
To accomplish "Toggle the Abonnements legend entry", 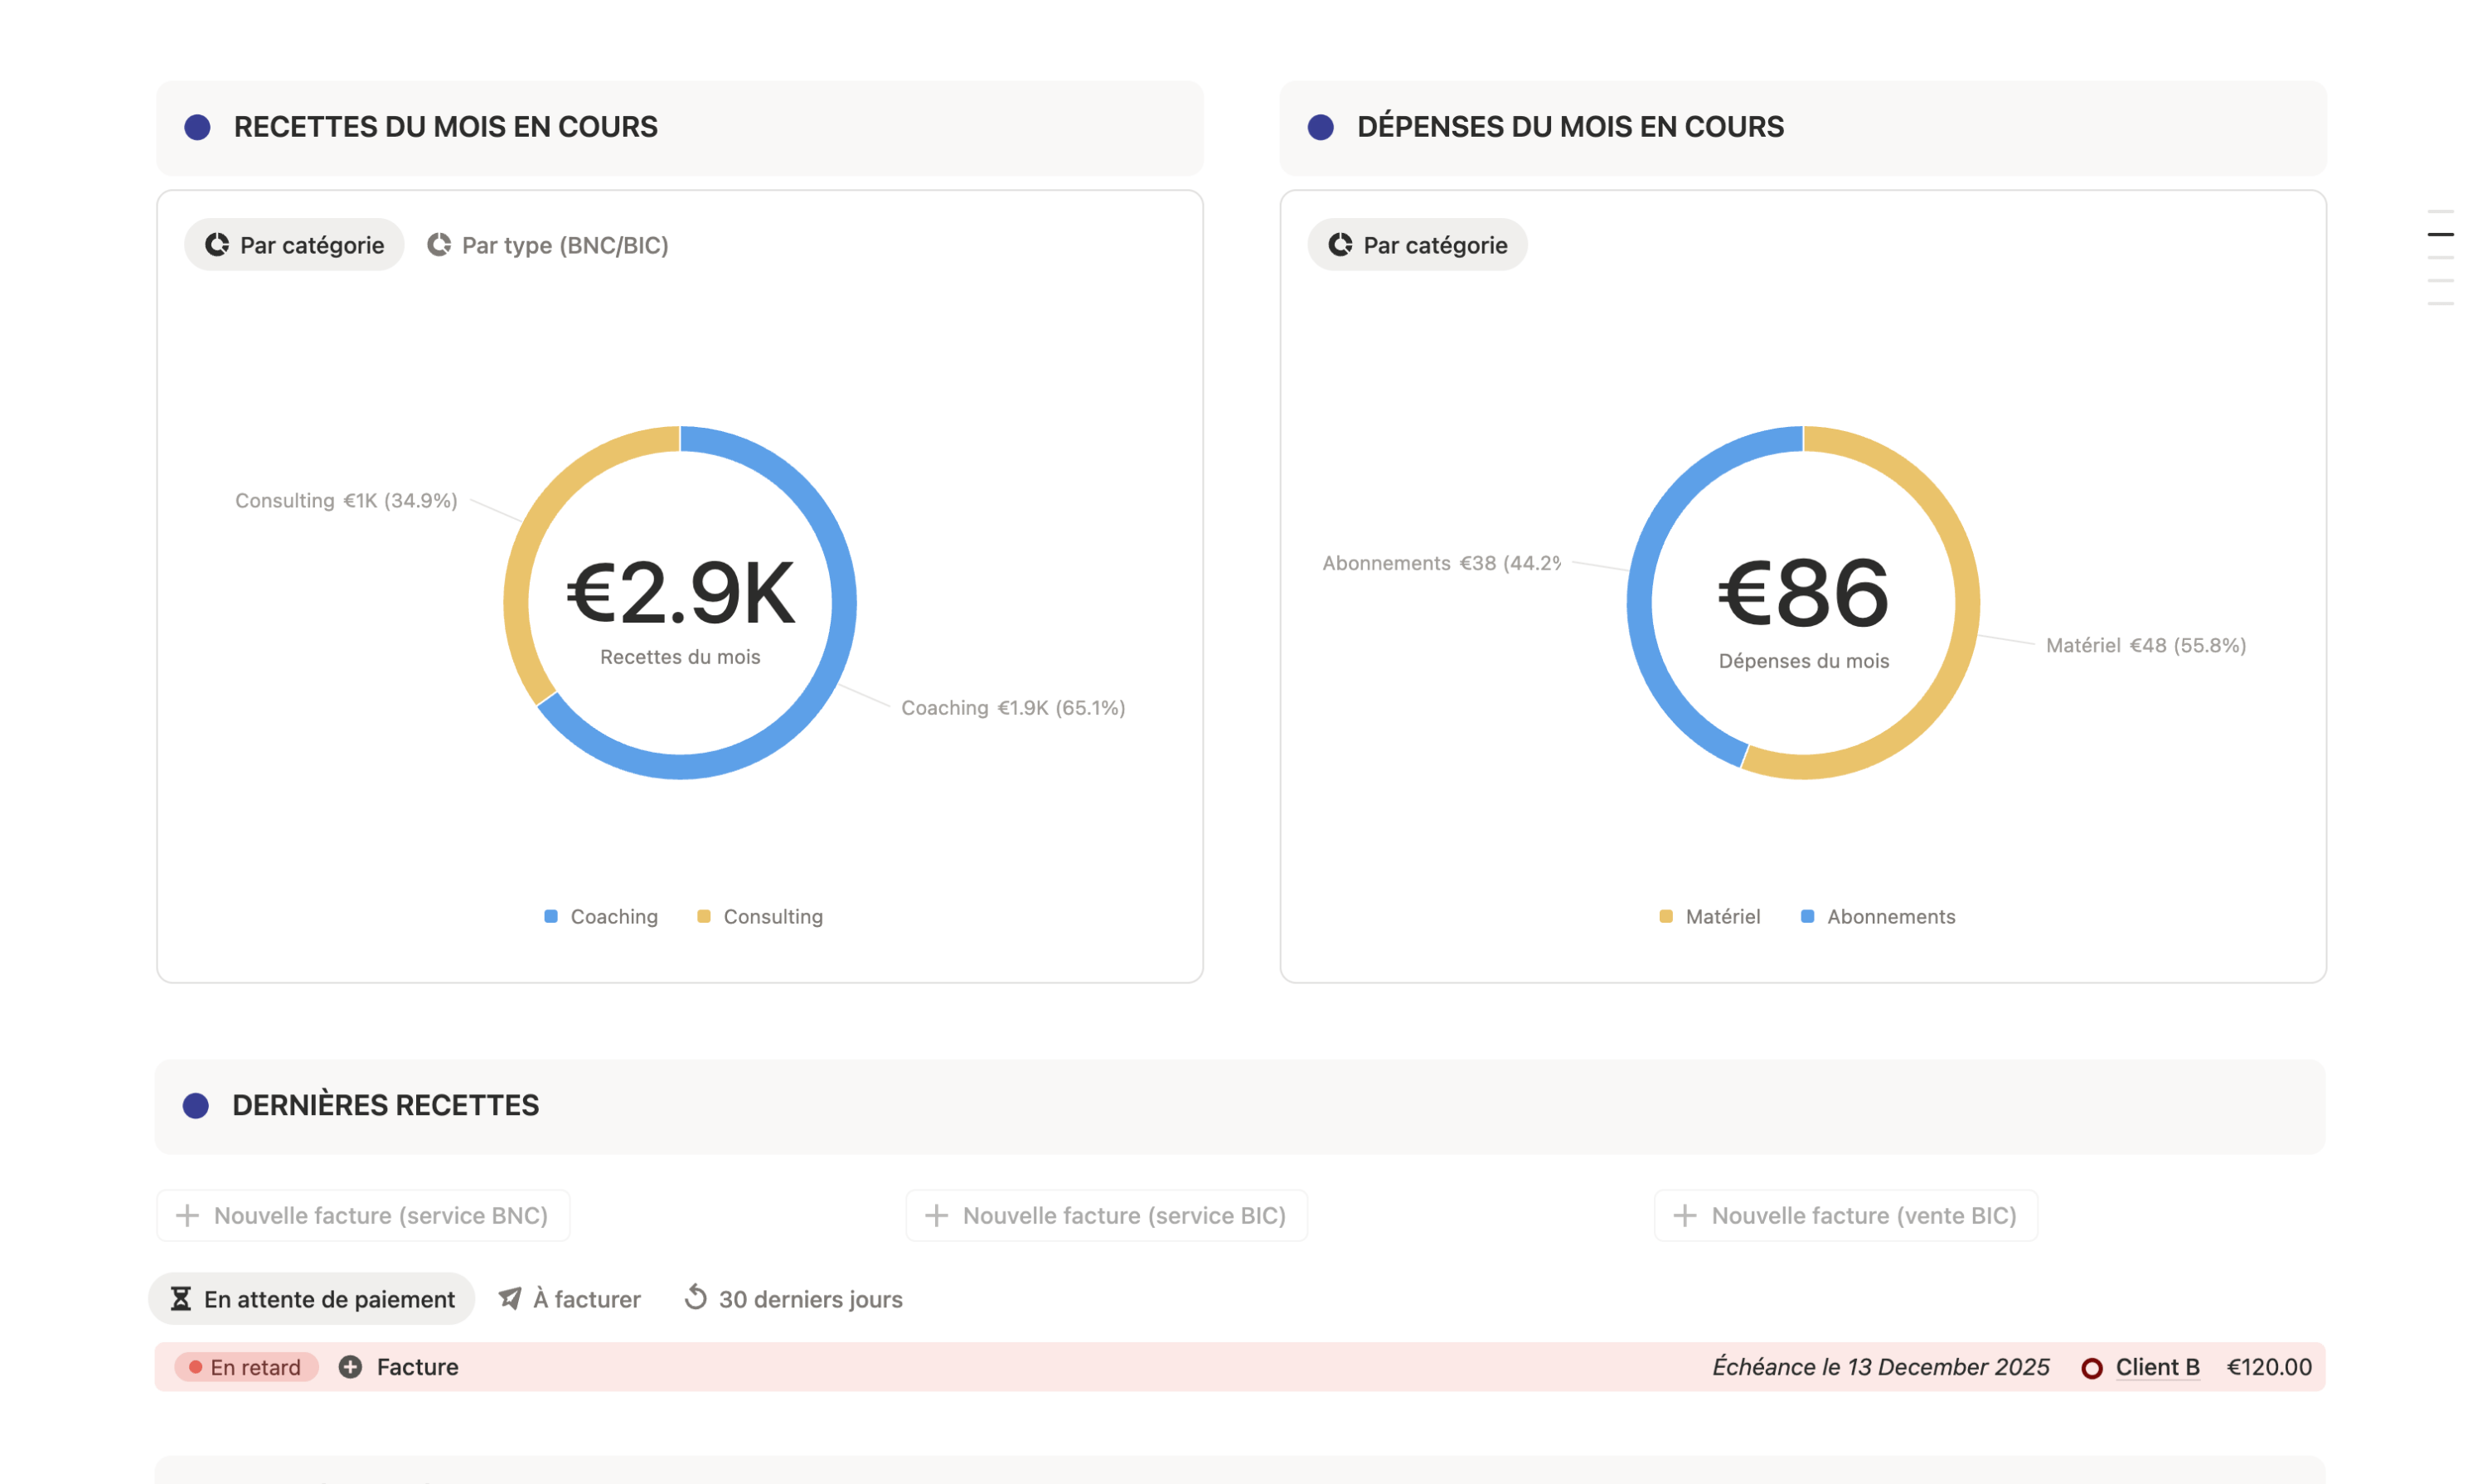I will [x=1878, y=916].
